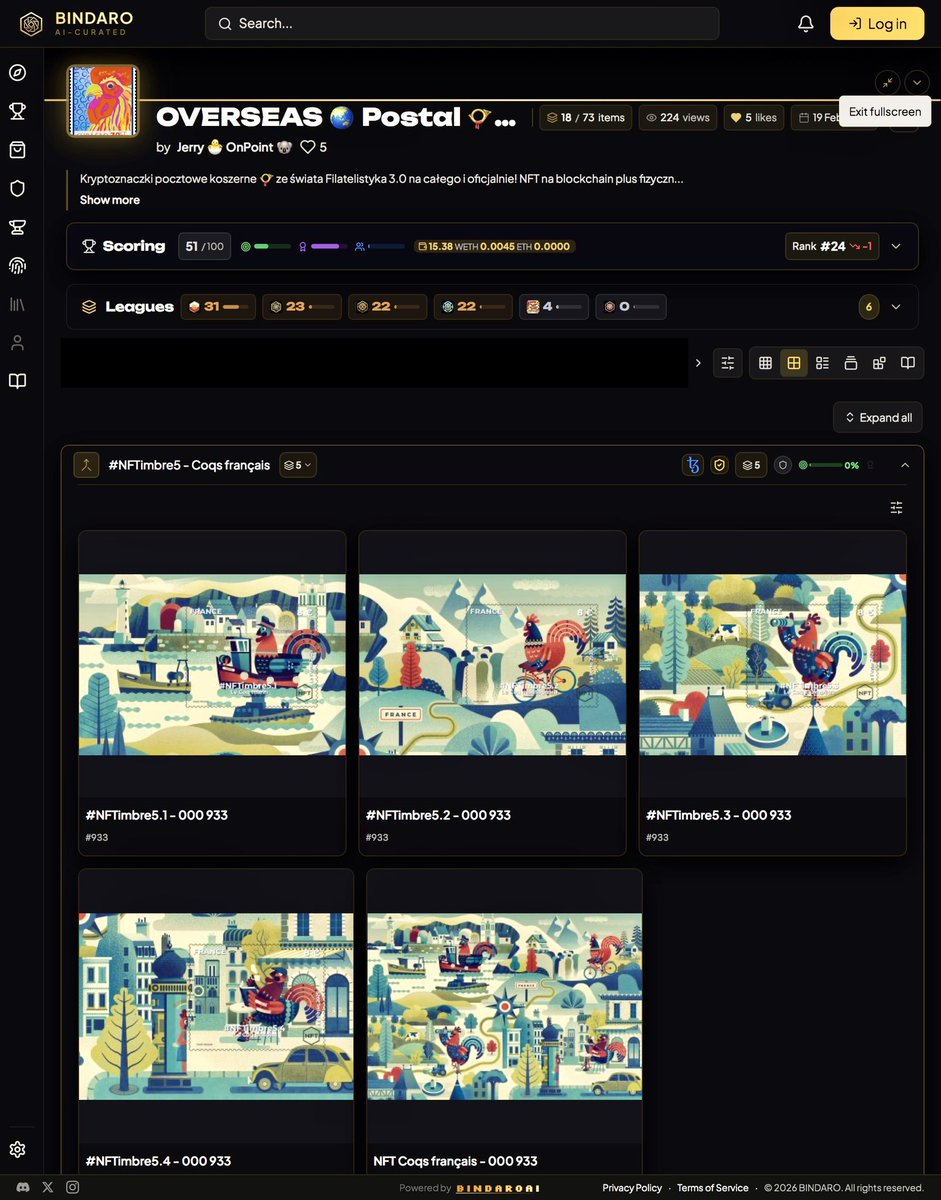Open the #NFTimbre5.1 - 000 933 thumbnail

pos(212,664)
